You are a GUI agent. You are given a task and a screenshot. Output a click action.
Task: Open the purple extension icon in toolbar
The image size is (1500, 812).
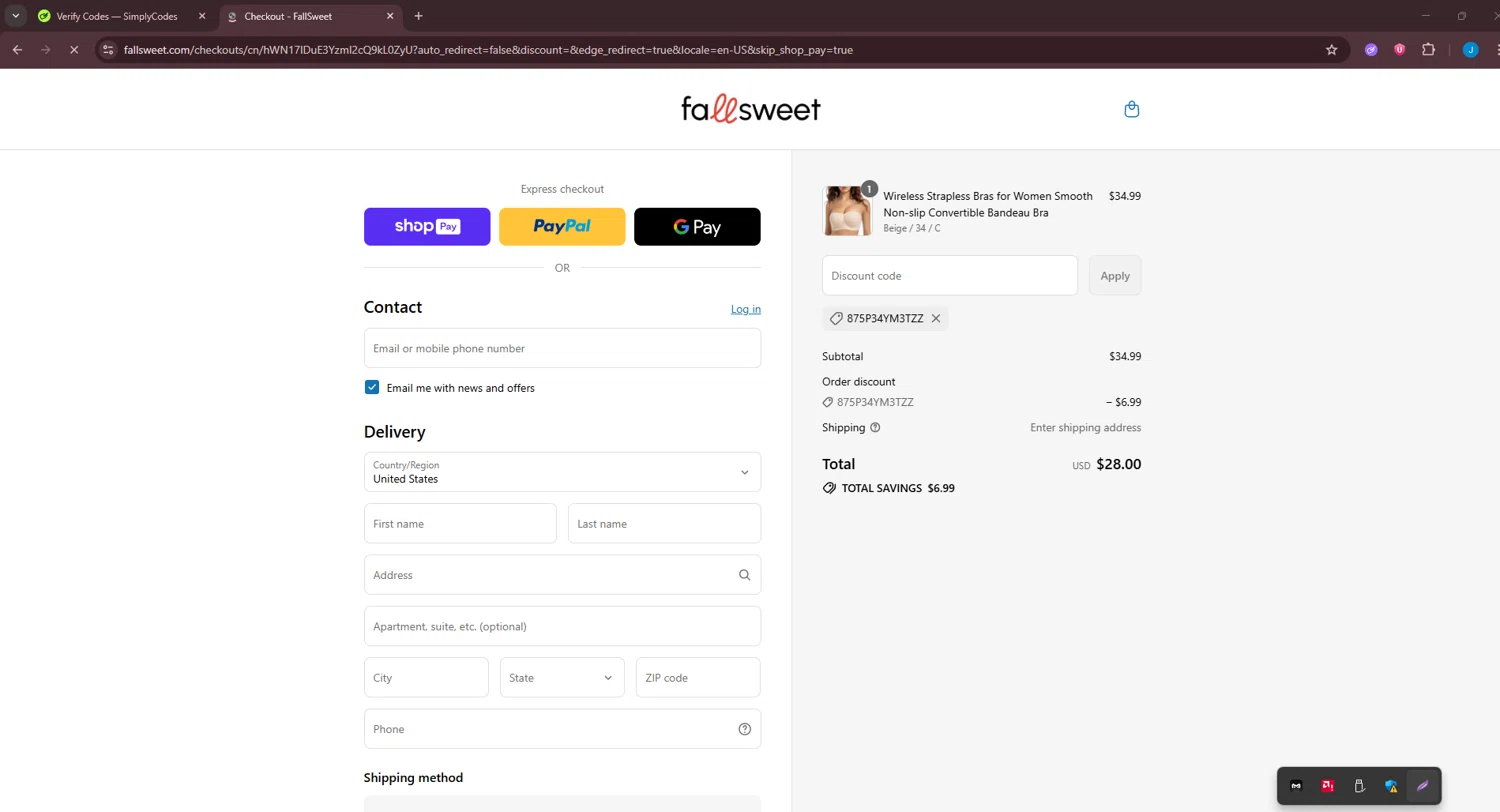click(x=1372, y=50)
